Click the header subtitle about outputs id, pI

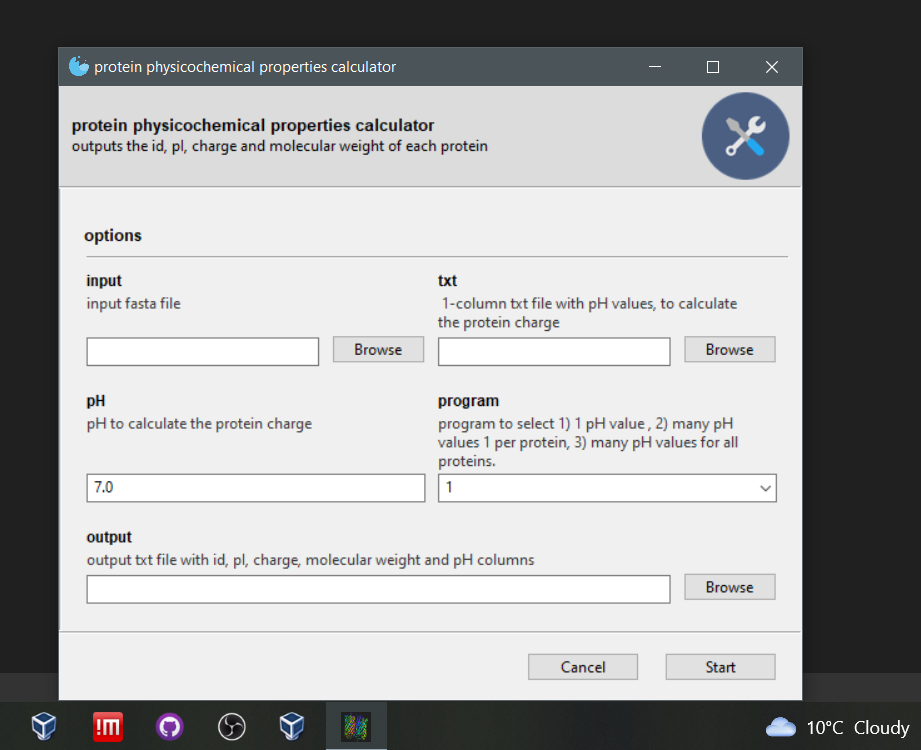tap(280, 146)
